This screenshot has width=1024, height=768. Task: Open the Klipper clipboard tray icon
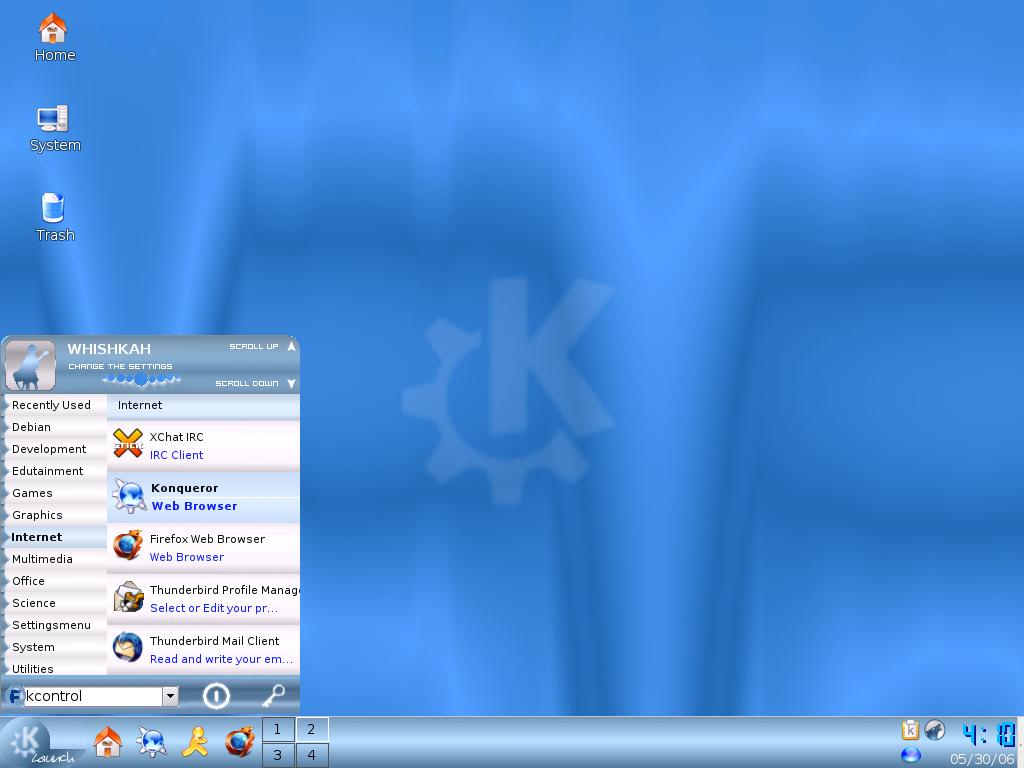(910, 729)
